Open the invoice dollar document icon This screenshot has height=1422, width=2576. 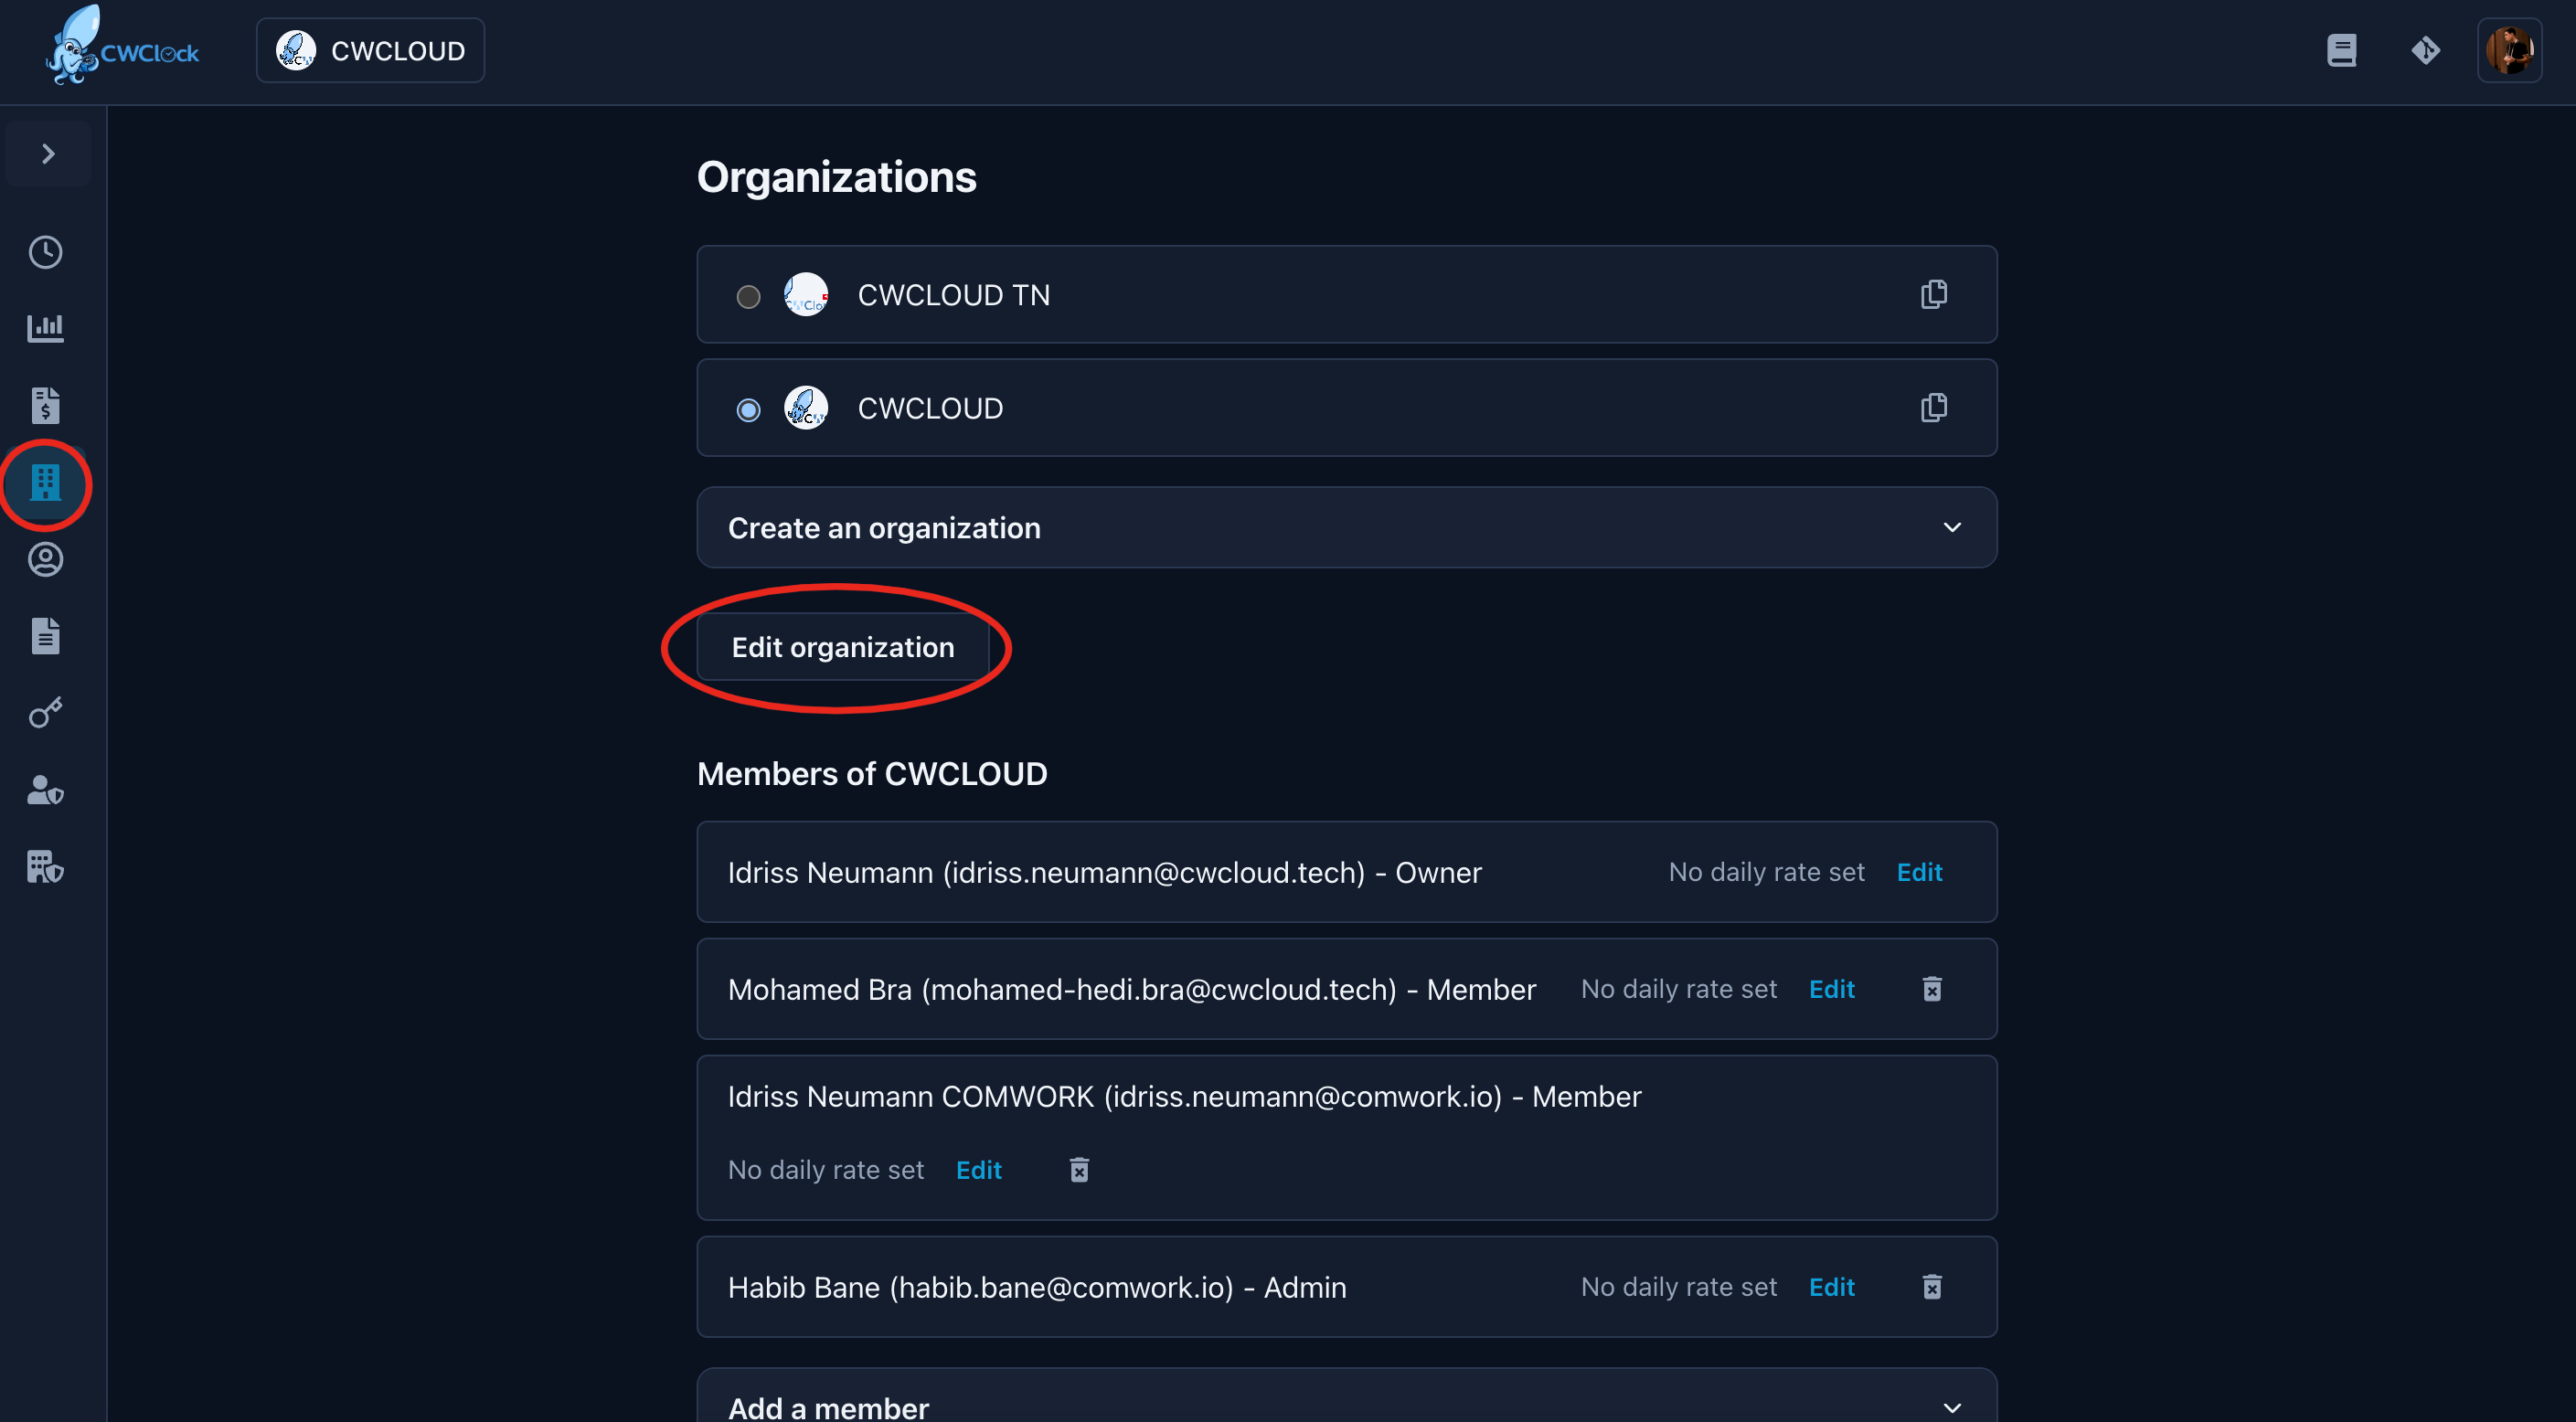click(x=46, y=405)
